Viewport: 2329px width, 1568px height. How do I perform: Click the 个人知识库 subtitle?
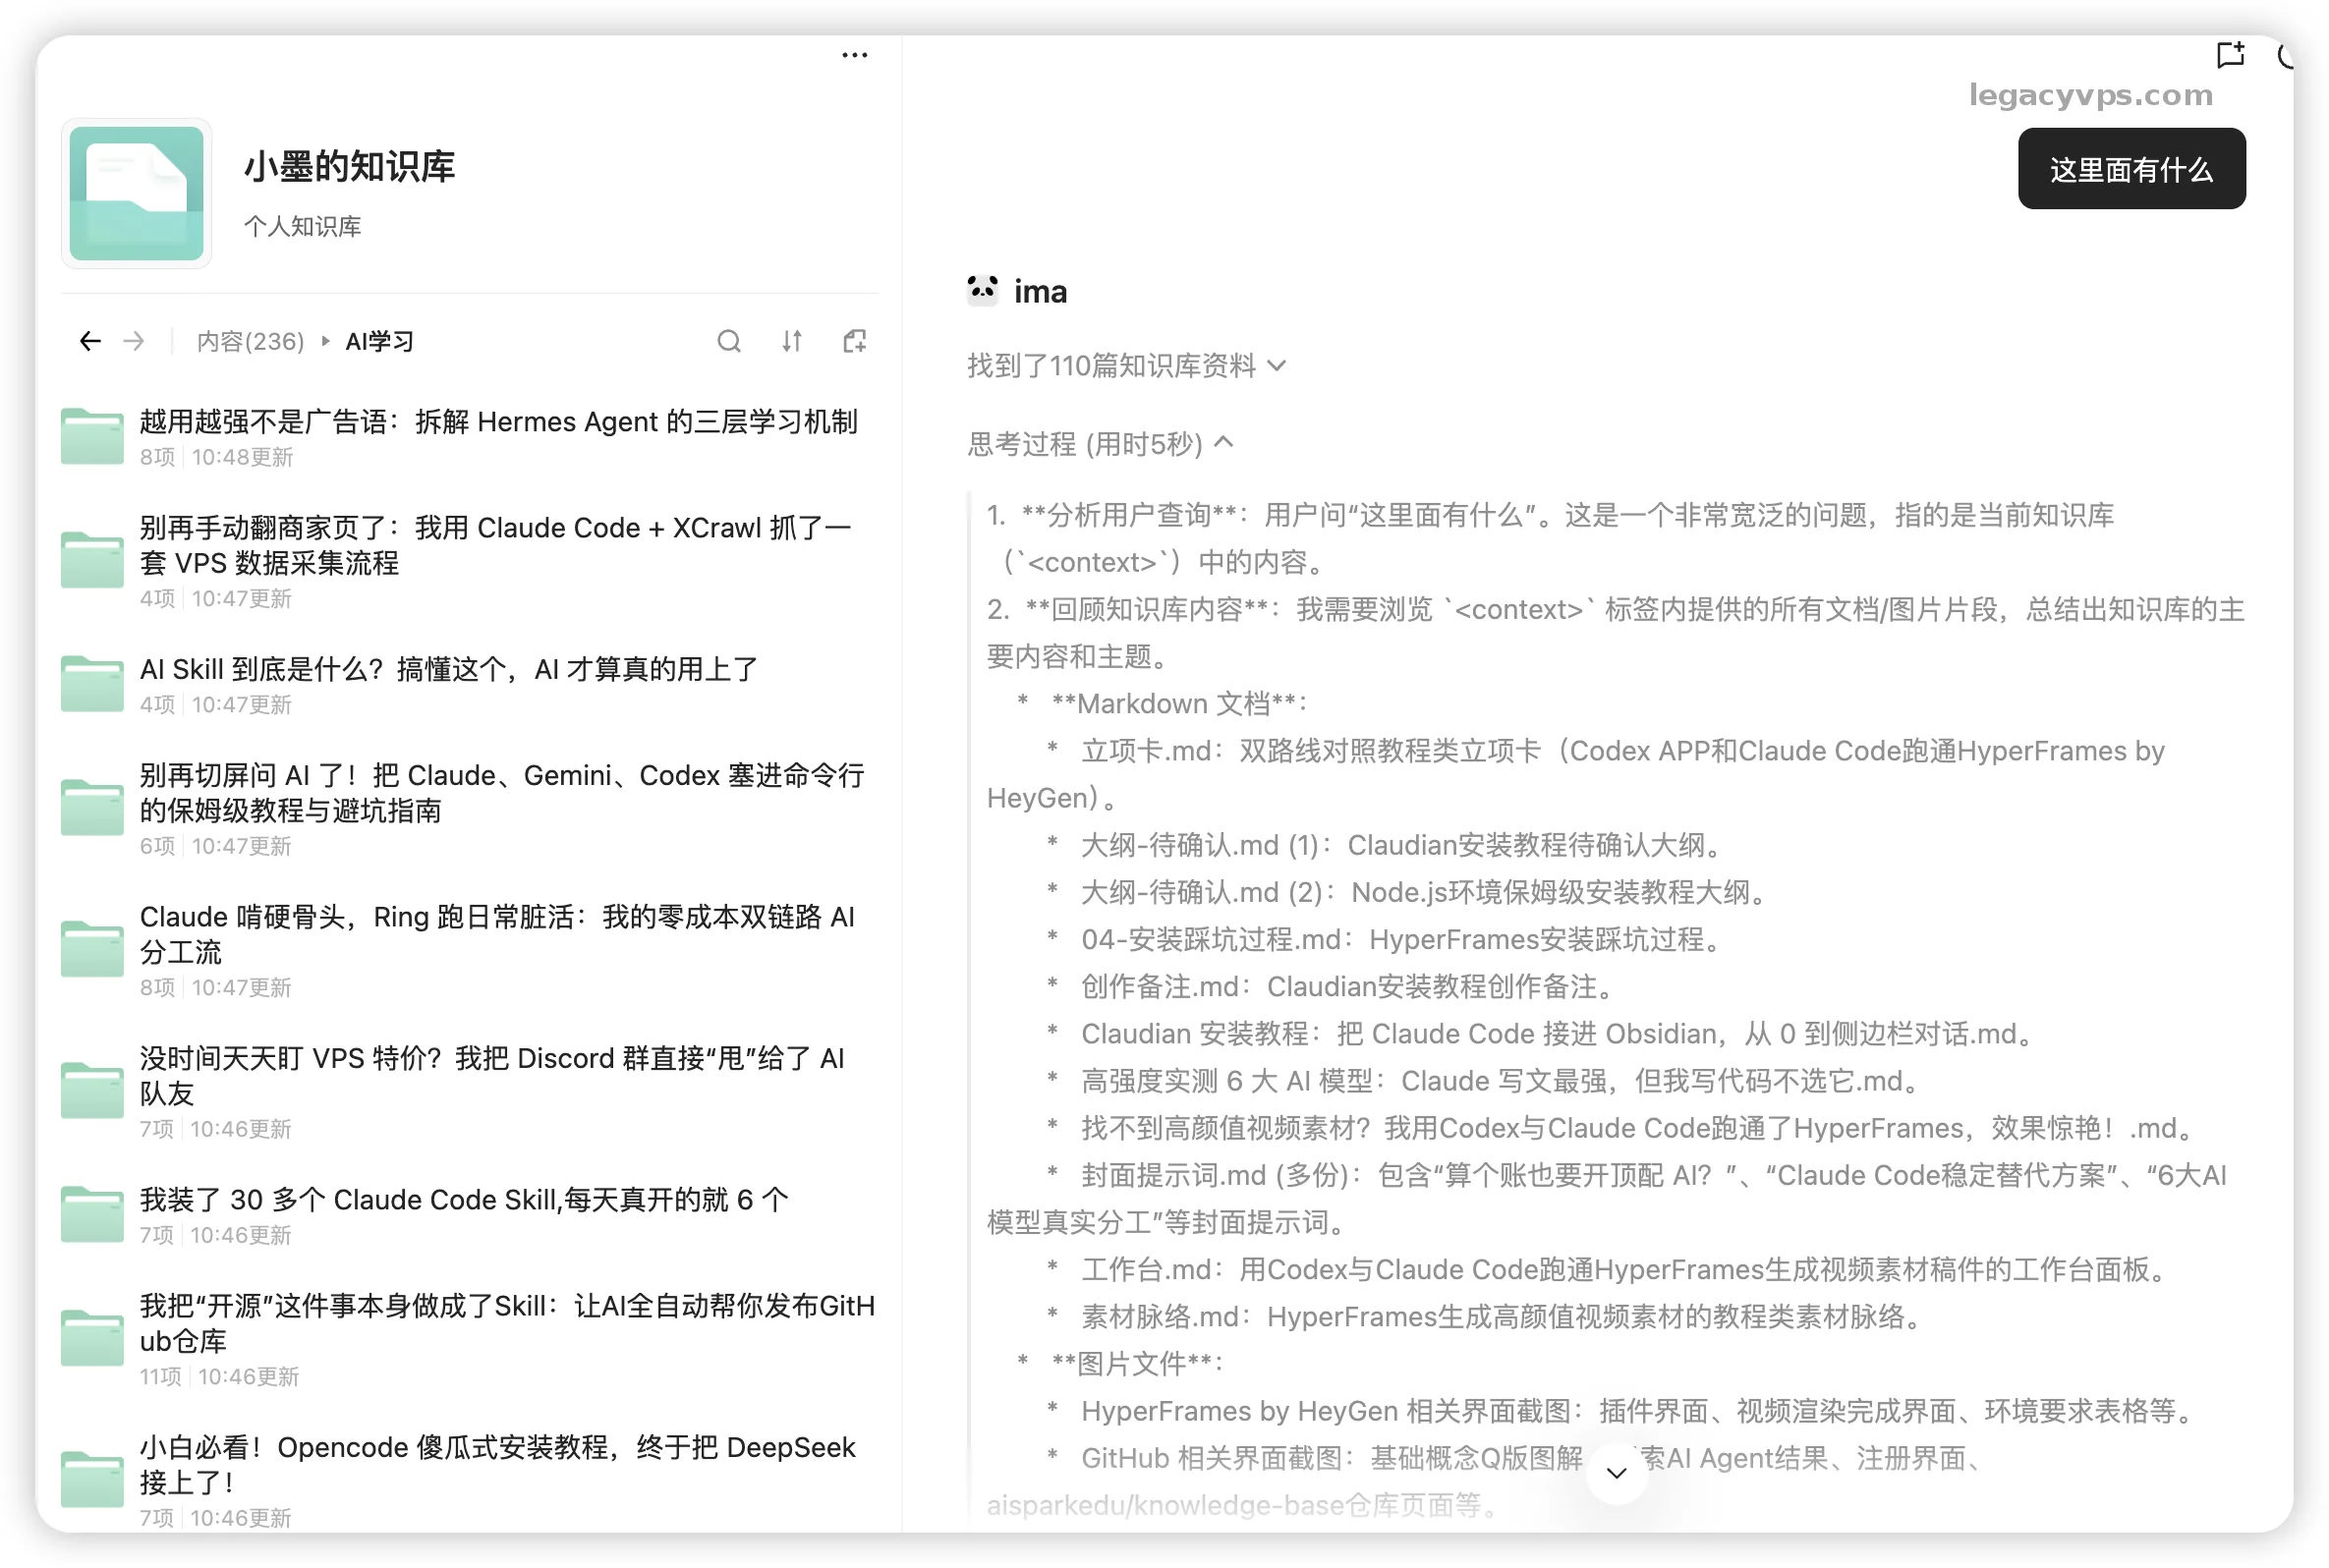(302, 227)
